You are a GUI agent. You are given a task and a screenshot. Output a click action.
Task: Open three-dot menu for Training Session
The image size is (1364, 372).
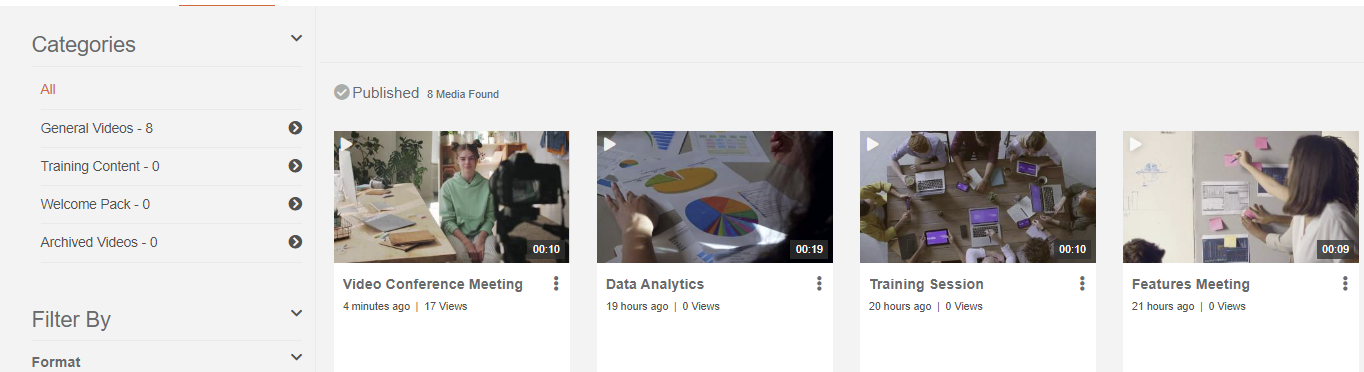point(1082,284)
